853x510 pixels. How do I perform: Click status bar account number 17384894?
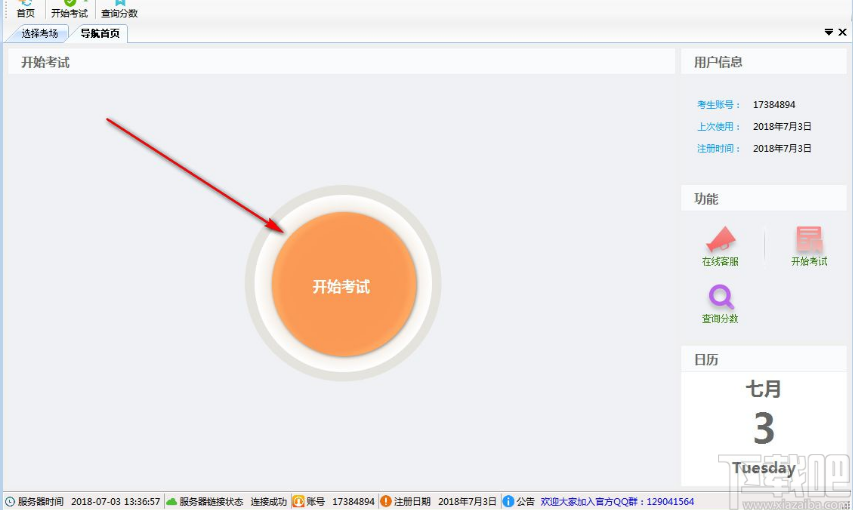pyautogui.click(x=353, y=501)
